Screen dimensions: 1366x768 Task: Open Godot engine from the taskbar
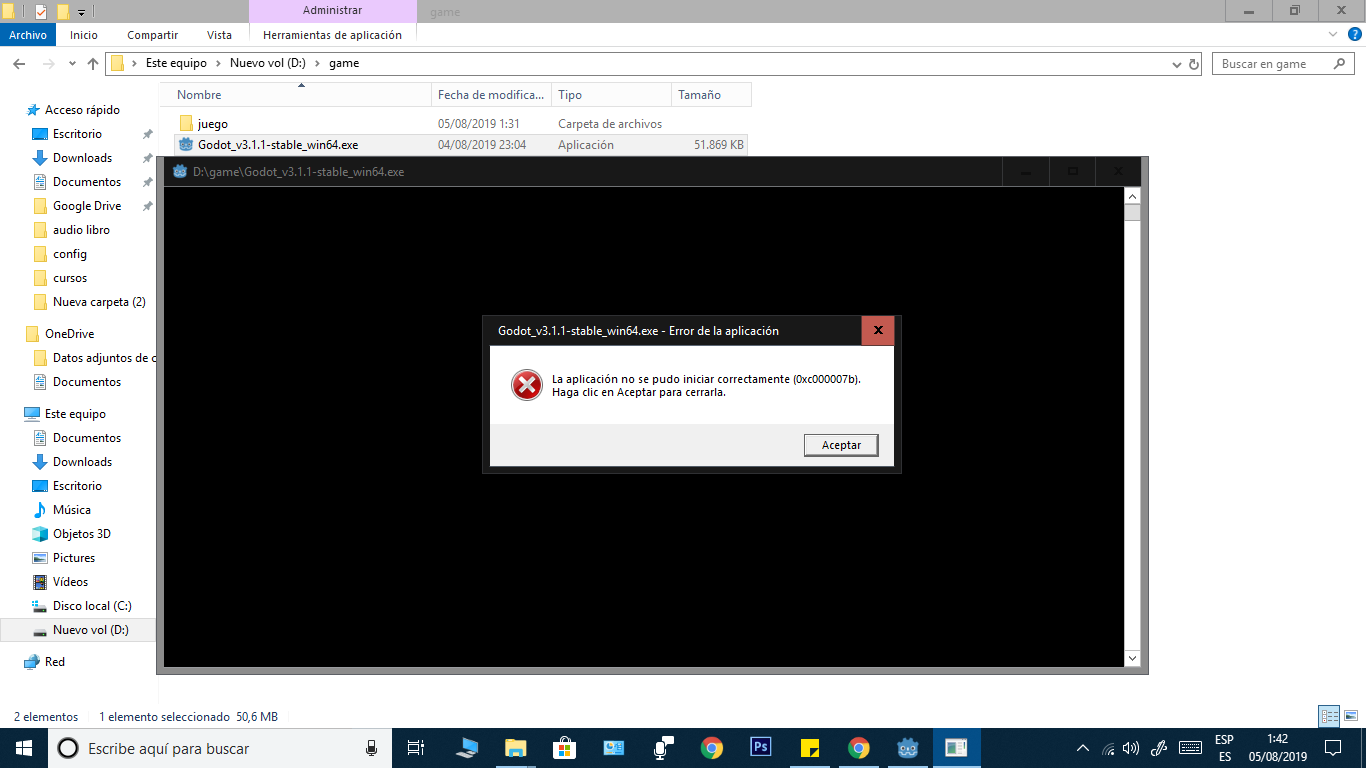point(907,747)
